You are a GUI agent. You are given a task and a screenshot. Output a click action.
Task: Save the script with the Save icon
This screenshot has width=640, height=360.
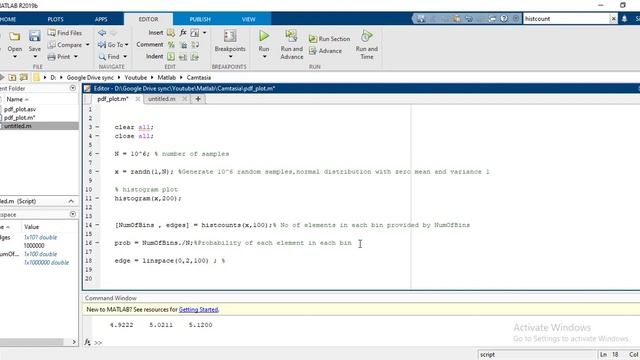pyautogui.click(x=35, y=37)
